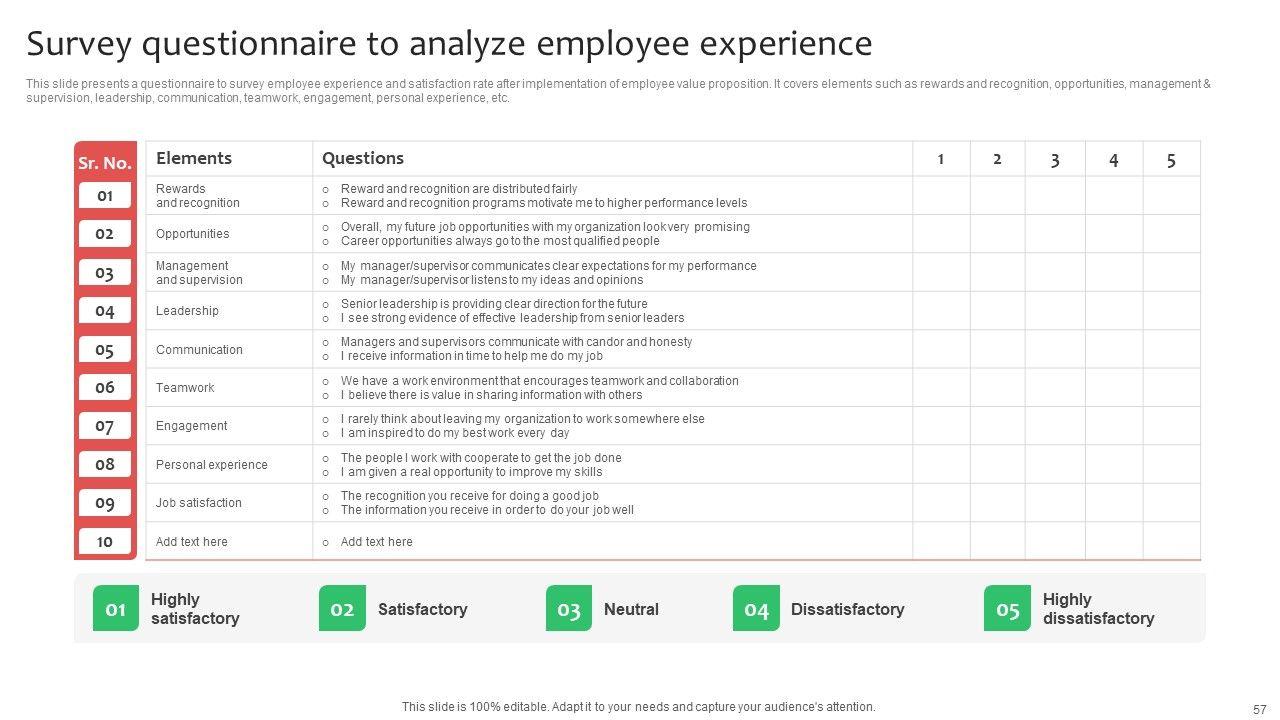
Task: Mark rating 3 cell for Teamwork row
Action: tap(1055, 388)
